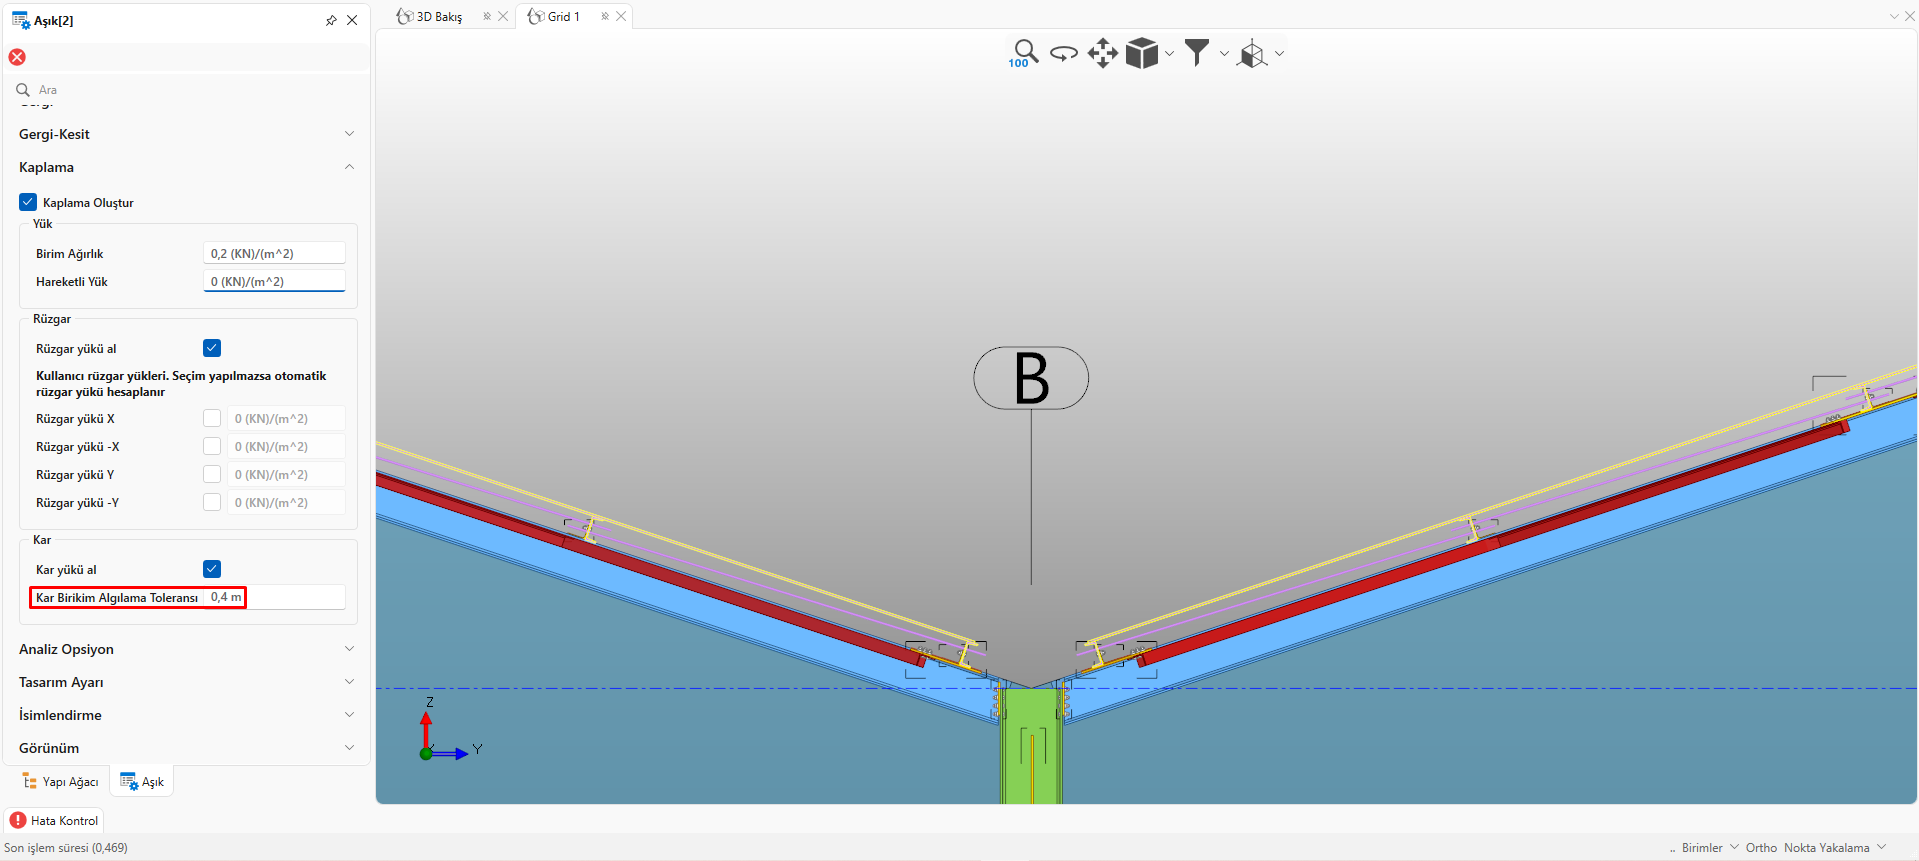Switch to the Yapı Ağacı tab

tap(61, 782)
